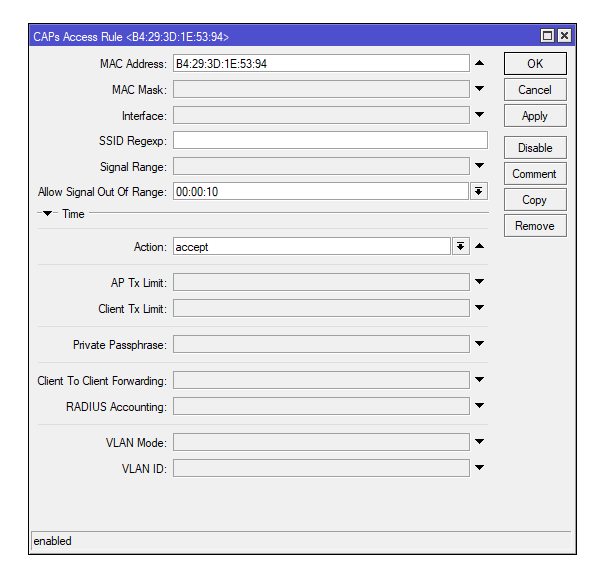609x586 pixels.
Task: Click the MAC Mask disabled field
Action: pyautogui.click(x=321, y=89)
